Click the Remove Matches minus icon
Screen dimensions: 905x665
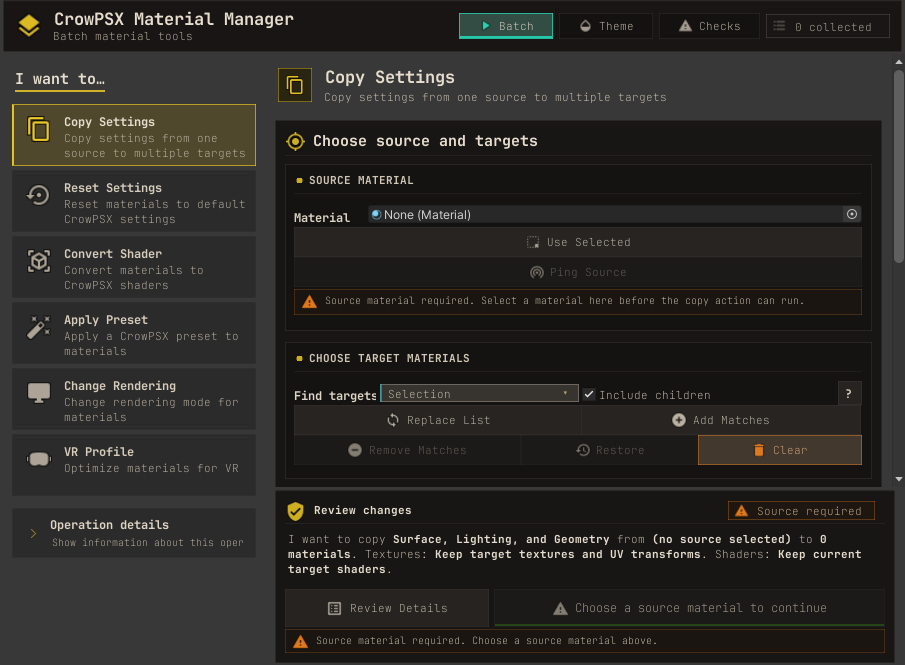coord(355,450)
